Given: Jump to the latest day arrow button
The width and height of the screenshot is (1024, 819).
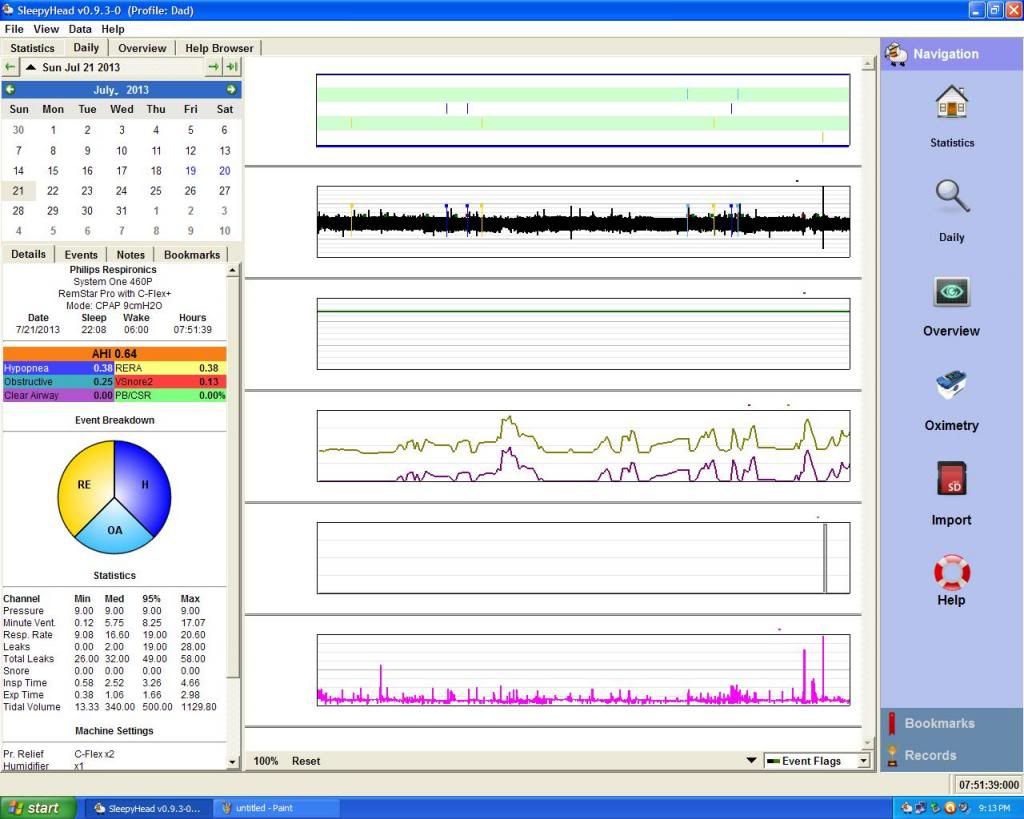Looking at the screenshot, I should tap(232, 67).
